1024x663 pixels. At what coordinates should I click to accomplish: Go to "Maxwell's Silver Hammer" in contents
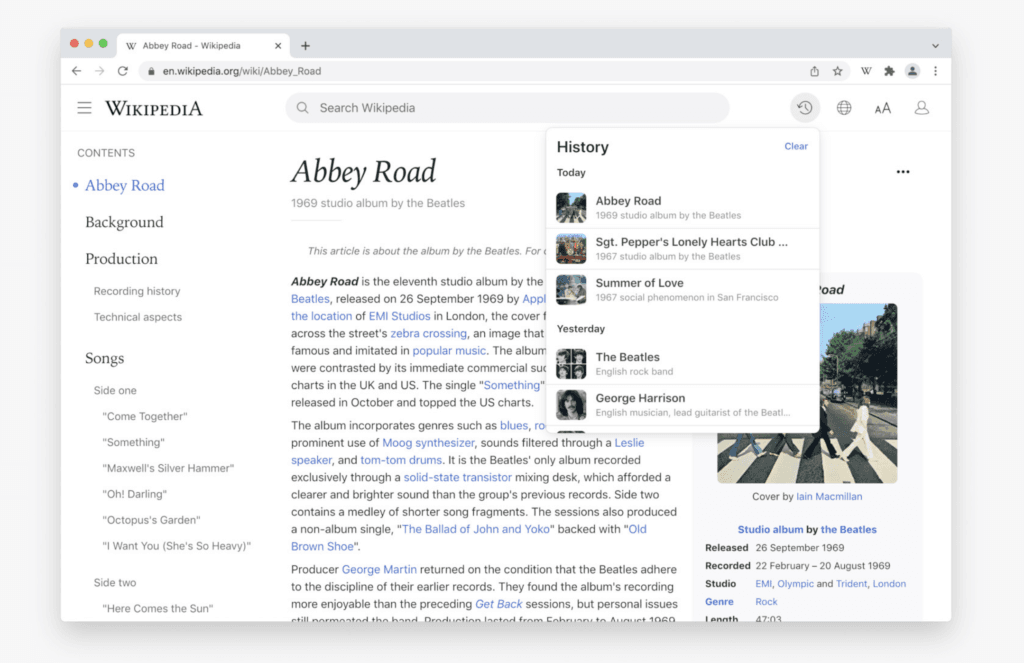coord(168,468)
